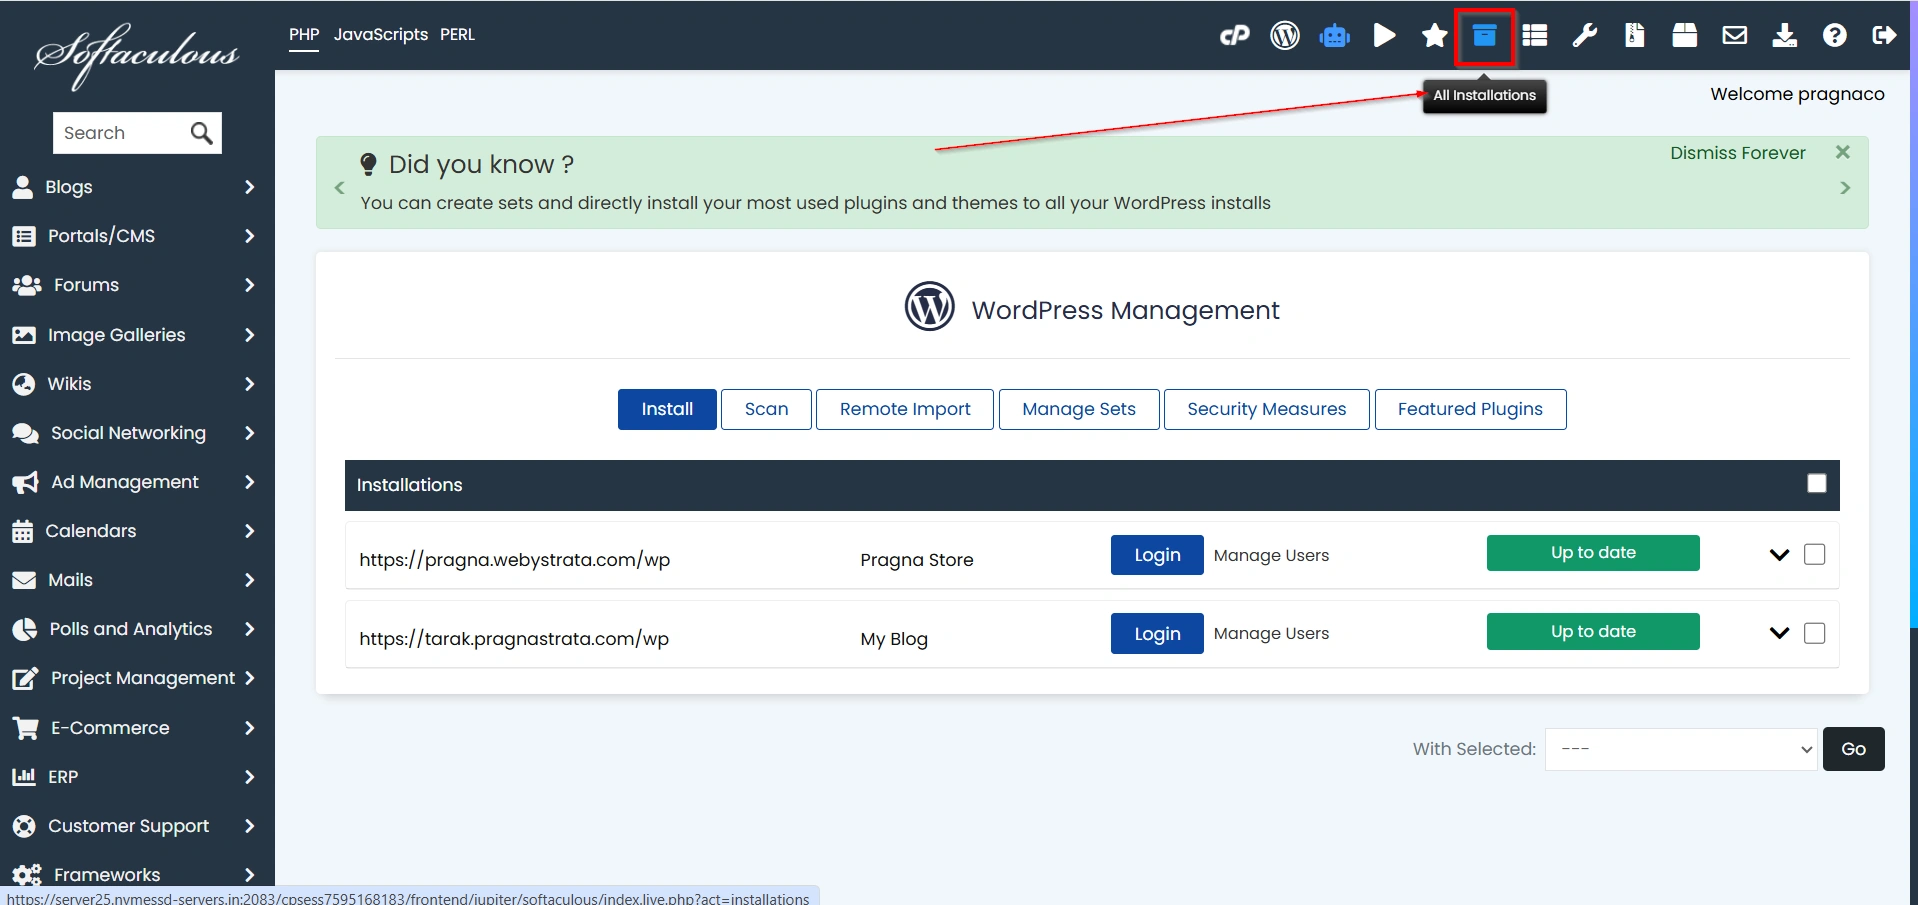The image size is (1918, 905).
Task: Log out using the exit arrow icon
Action: coord(1885,36)
